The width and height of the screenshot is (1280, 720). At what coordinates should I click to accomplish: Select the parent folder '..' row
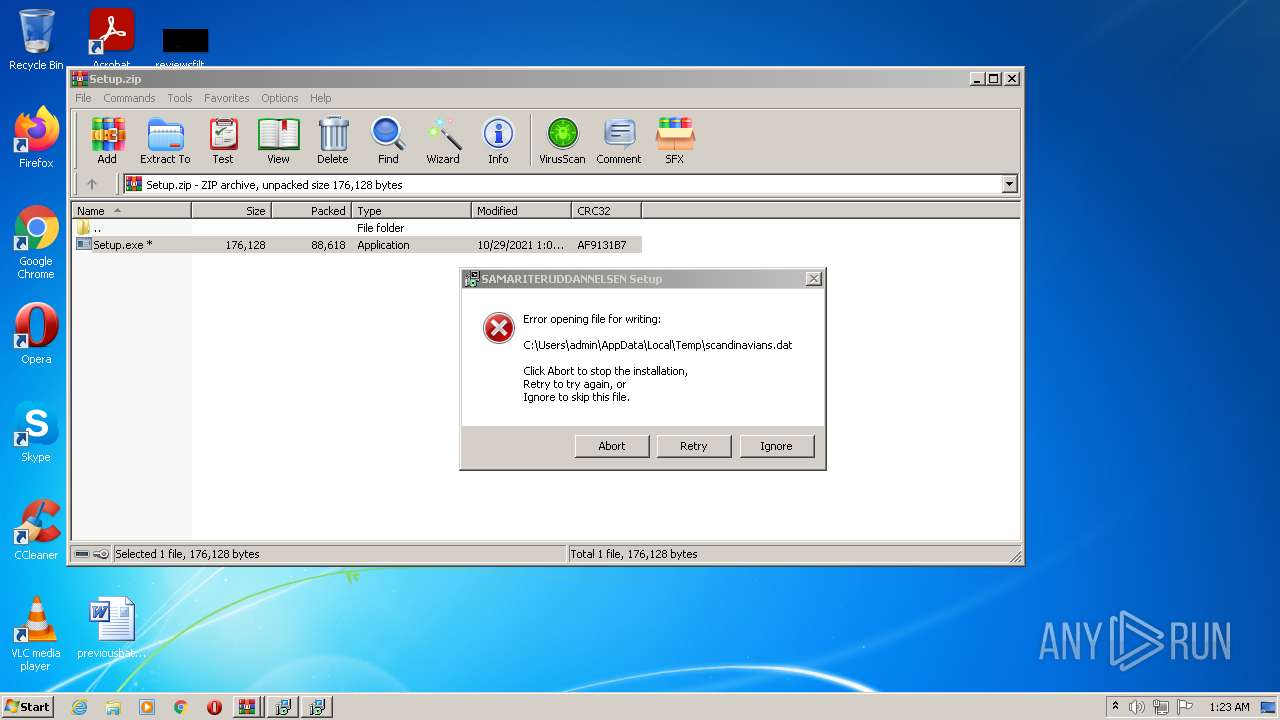358,228
